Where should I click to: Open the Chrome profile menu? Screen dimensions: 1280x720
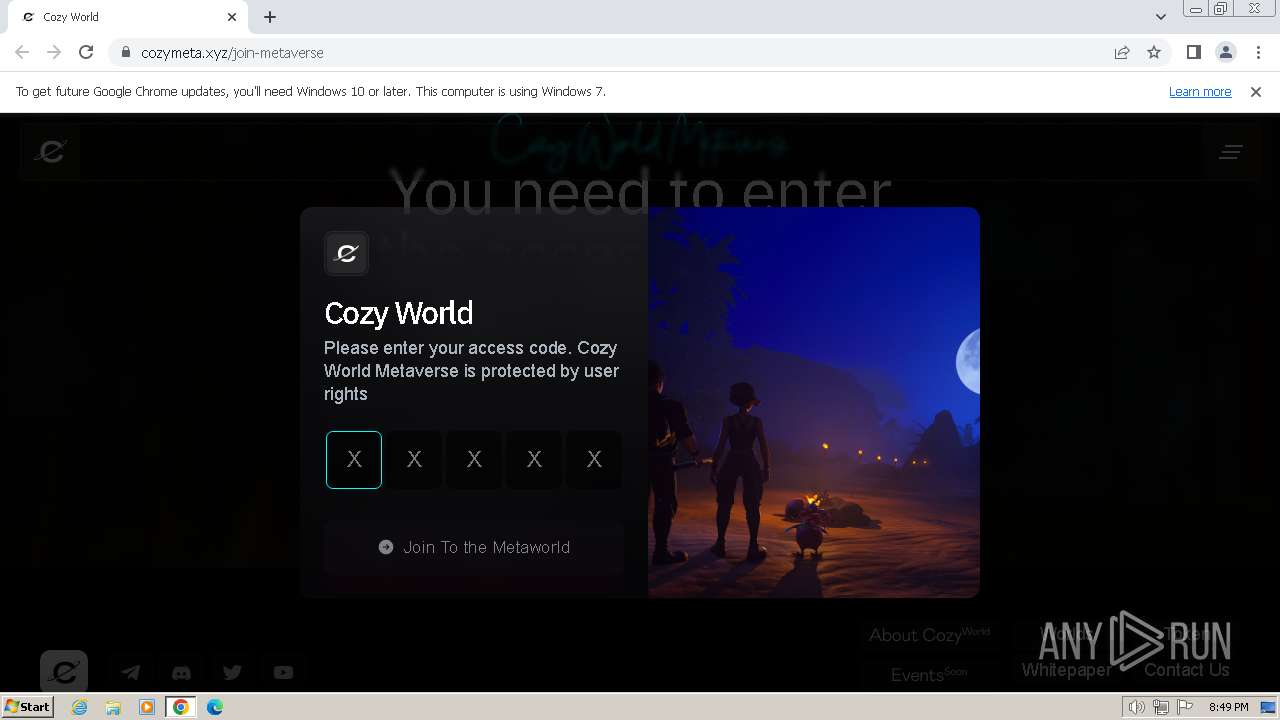pos(1226,52)
